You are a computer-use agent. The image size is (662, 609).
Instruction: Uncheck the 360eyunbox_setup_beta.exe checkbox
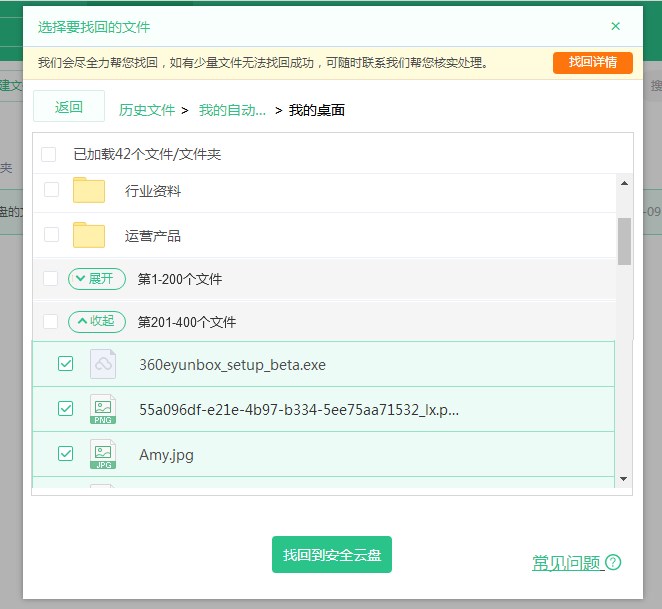point(66,364)
